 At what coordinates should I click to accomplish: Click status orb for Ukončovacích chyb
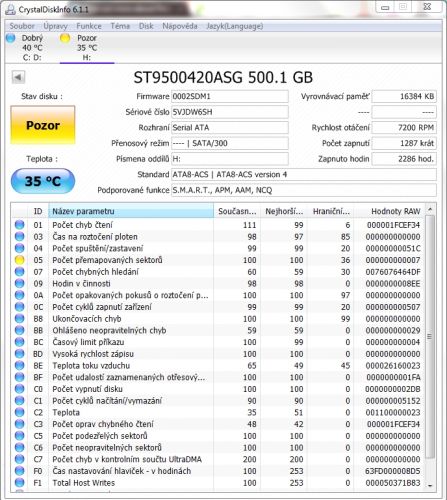tap(20, 318)
